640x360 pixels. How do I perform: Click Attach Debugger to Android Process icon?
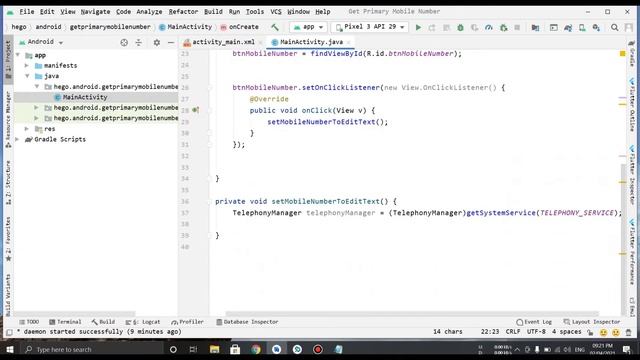[504, 27]
